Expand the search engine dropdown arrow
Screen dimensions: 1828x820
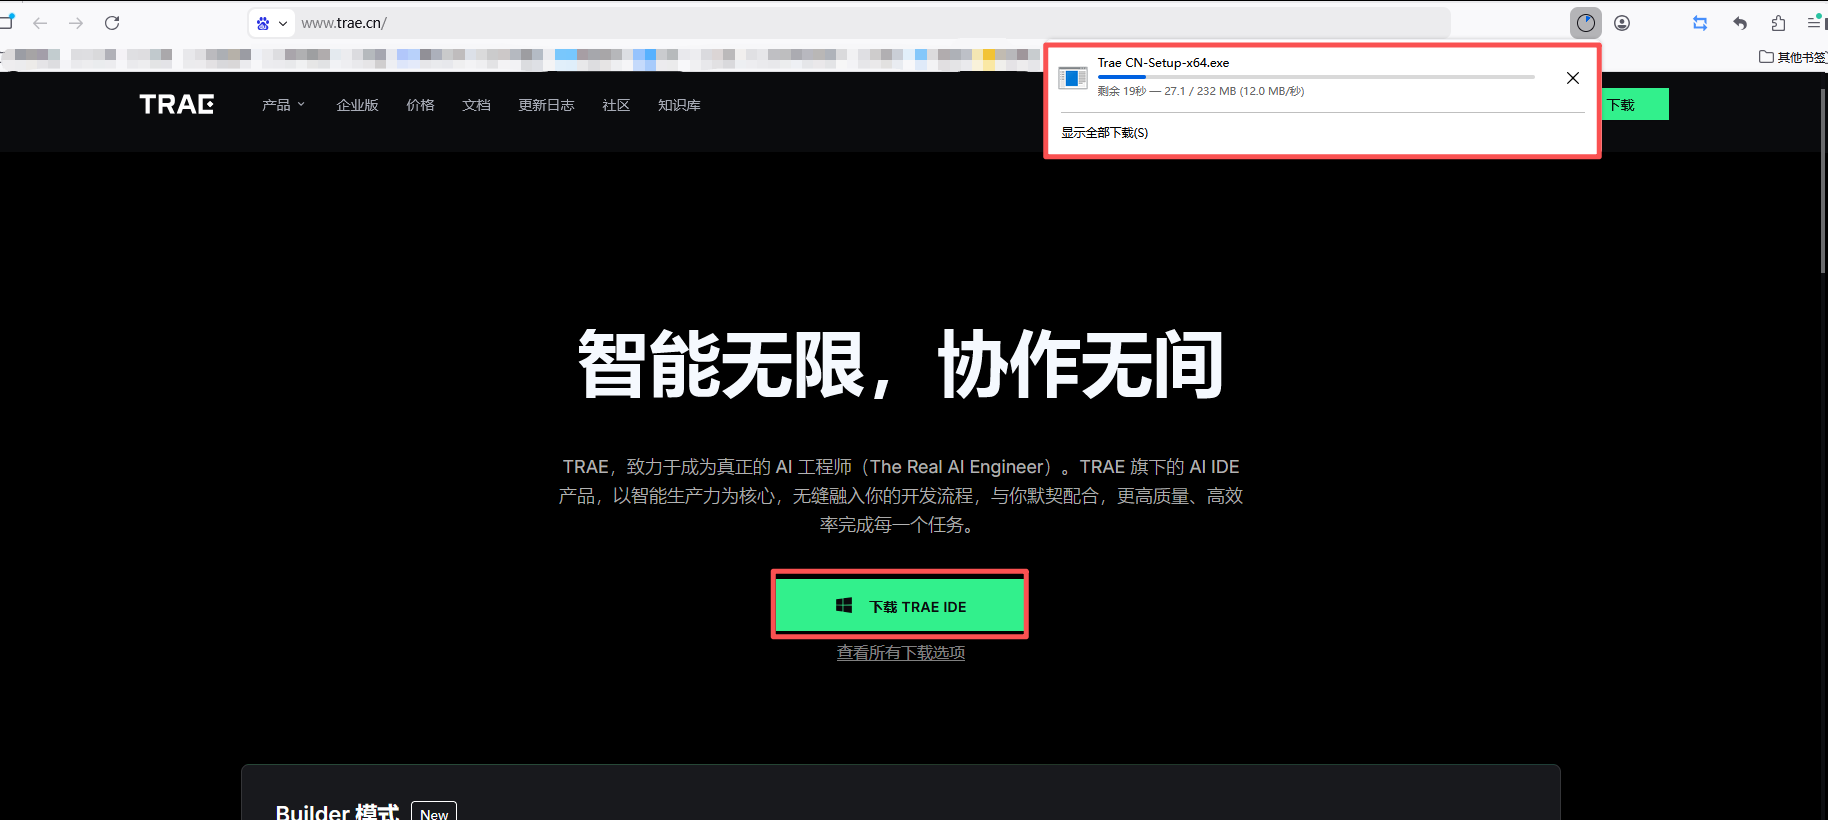click(283, 23)
